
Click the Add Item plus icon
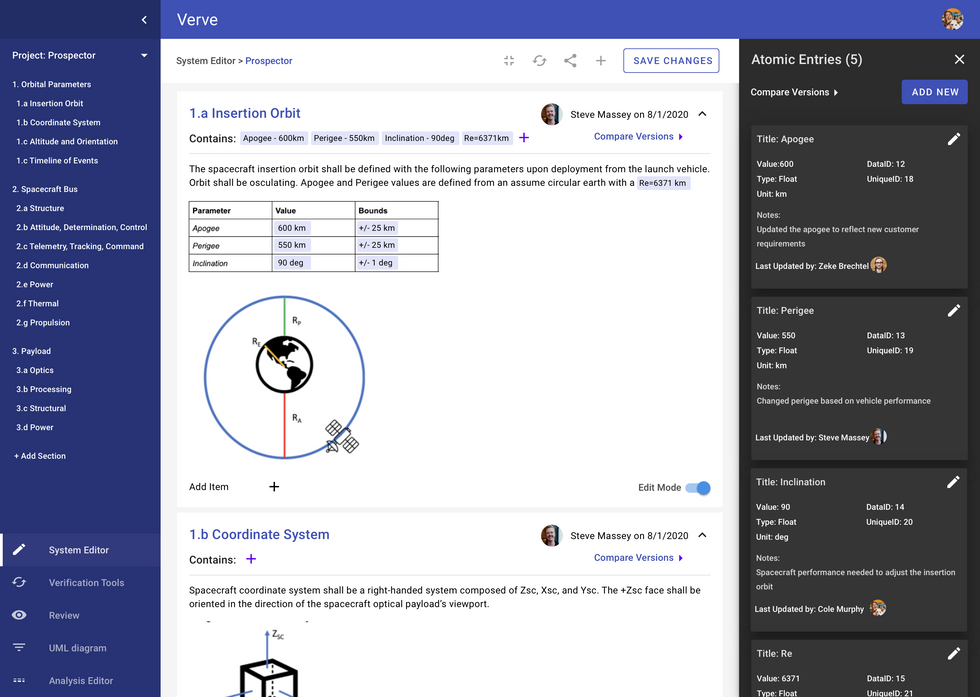[274, 486]
